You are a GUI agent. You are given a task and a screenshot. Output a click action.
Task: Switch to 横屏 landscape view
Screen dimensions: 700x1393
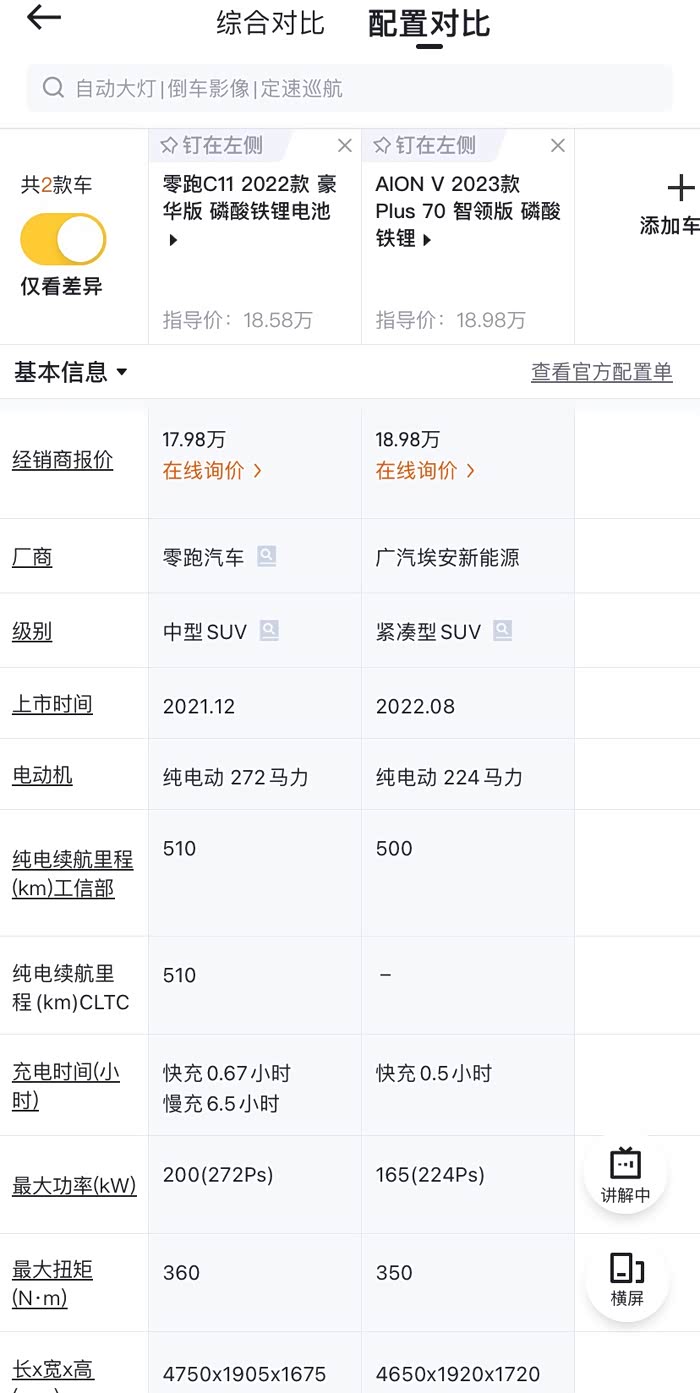tap(626, 1279)
